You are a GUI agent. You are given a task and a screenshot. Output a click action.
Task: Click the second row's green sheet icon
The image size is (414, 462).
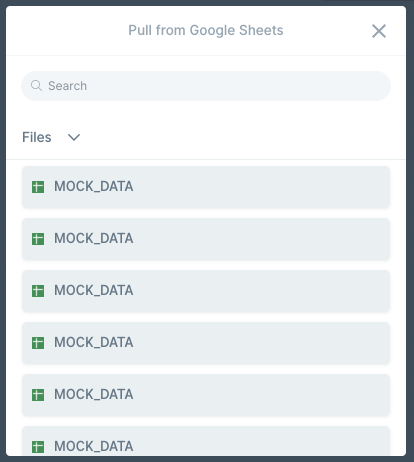[x=38, y=239]
